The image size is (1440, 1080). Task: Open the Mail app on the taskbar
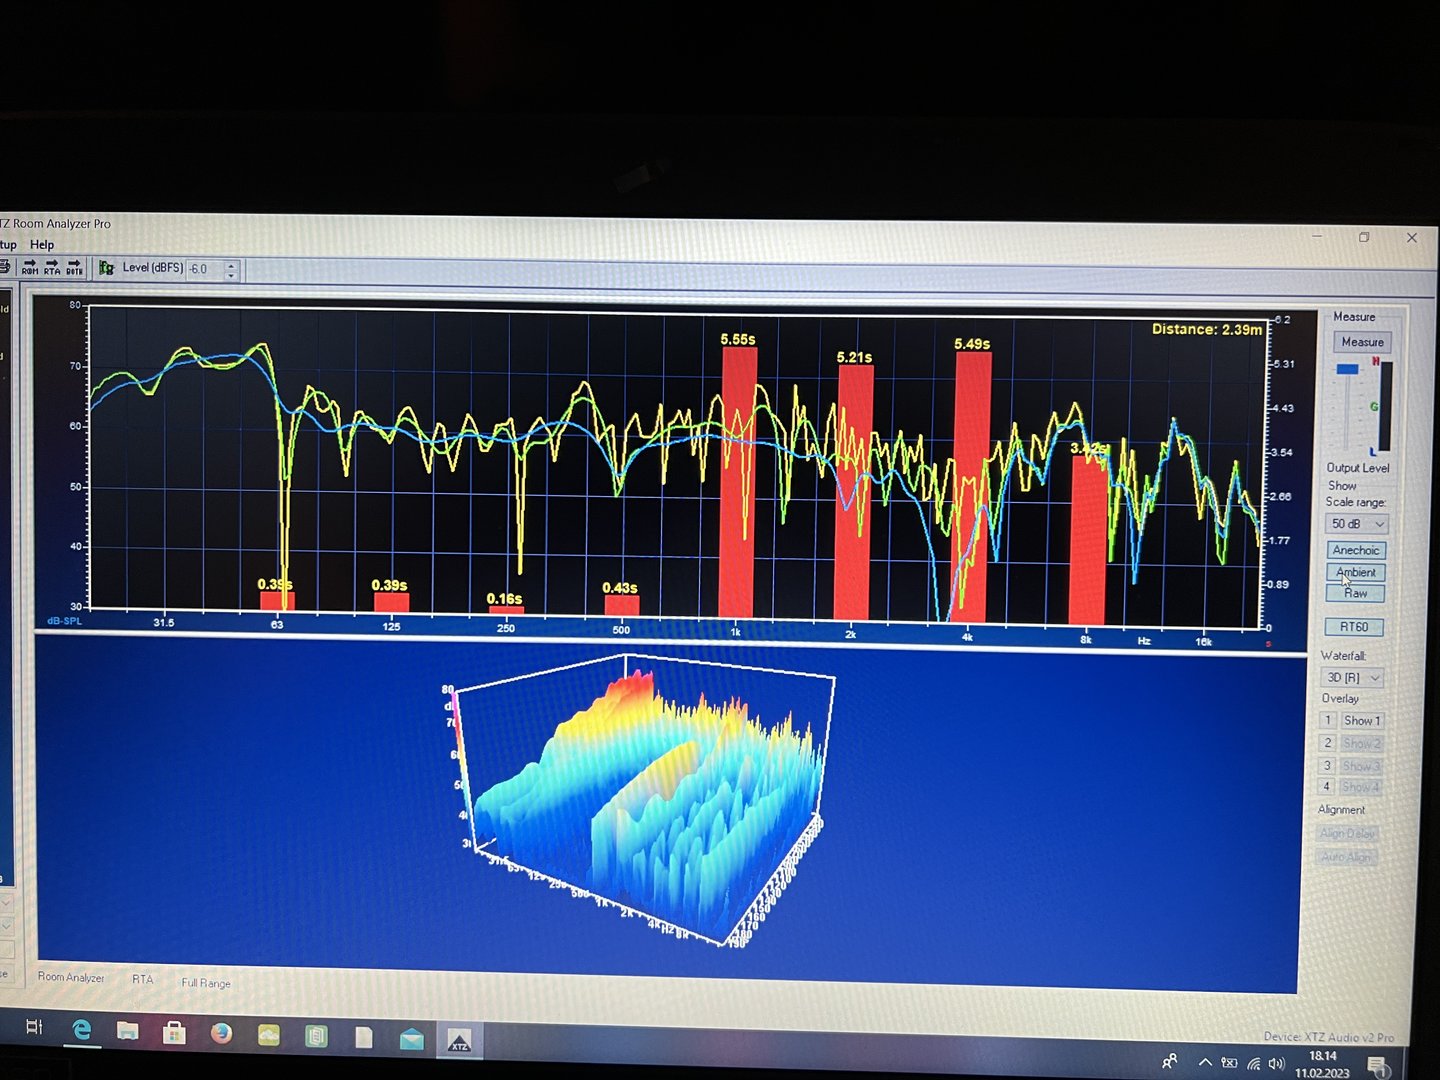coord(411,1040)
